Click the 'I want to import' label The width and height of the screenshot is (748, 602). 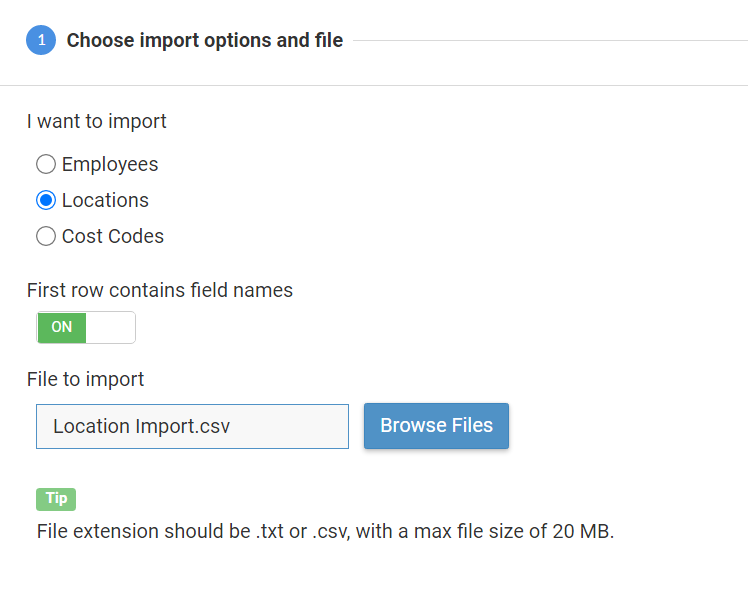click(96, 121)
